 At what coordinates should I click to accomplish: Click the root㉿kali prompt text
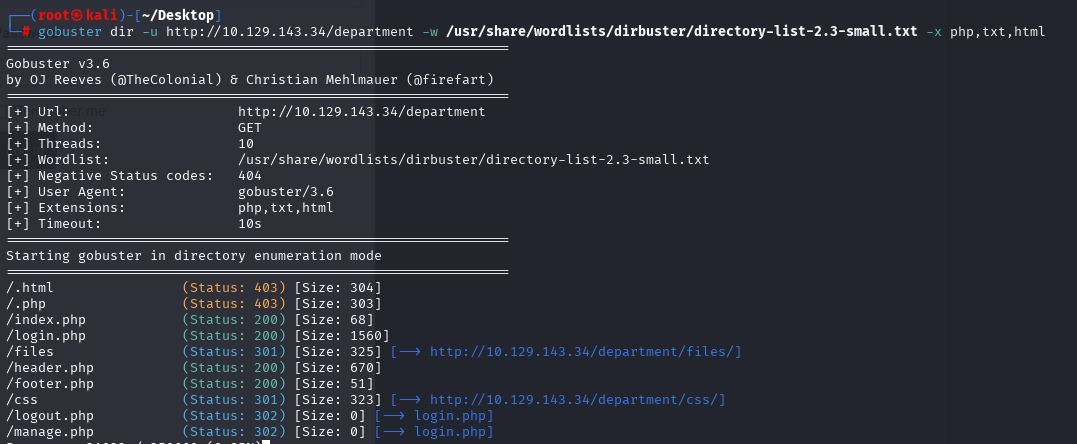click(x=78, y=15)
